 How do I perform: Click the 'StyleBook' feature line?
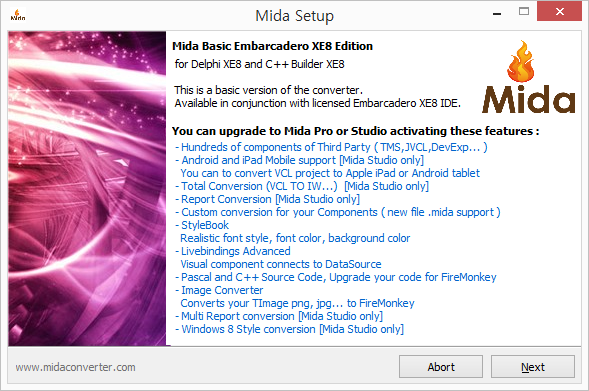tap(202, 225)
